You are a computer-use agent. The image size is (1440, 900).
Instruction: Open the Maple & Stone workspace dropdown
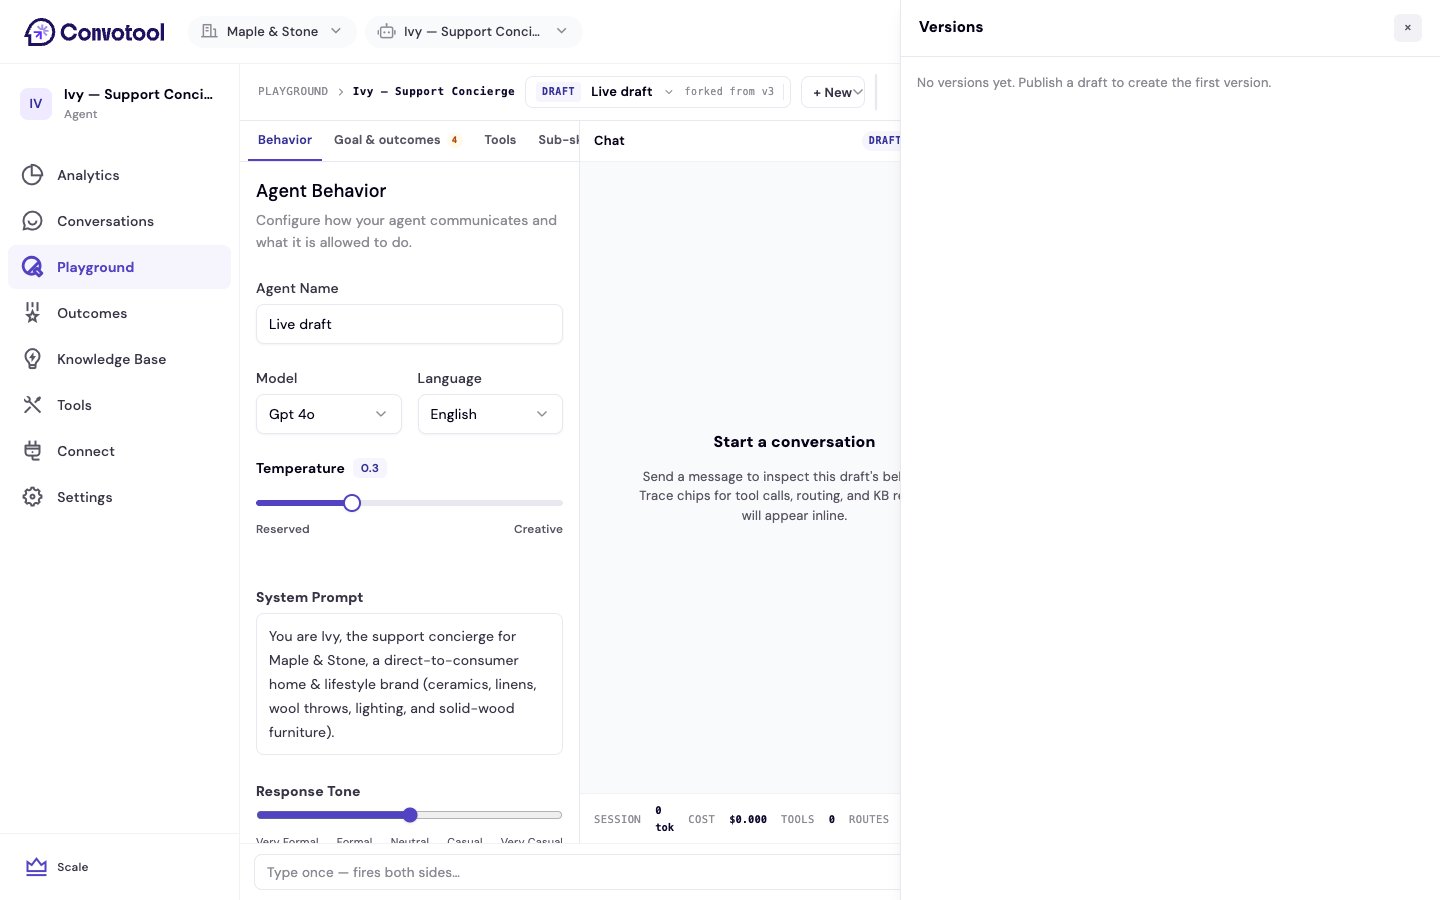click(x=271, y=32)
